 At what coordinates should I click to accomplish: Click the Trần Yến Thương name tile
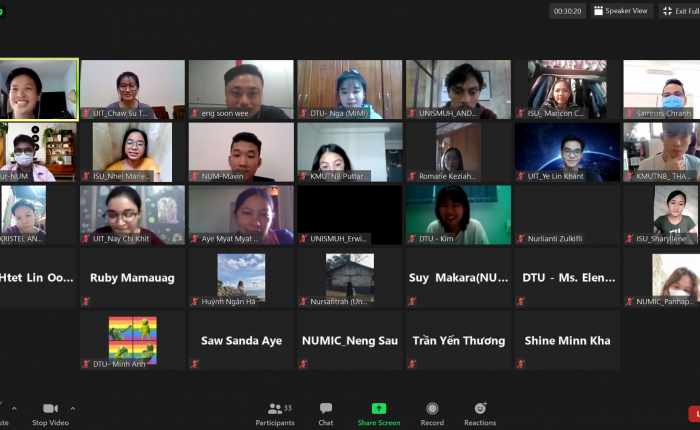tap(458, 341)
